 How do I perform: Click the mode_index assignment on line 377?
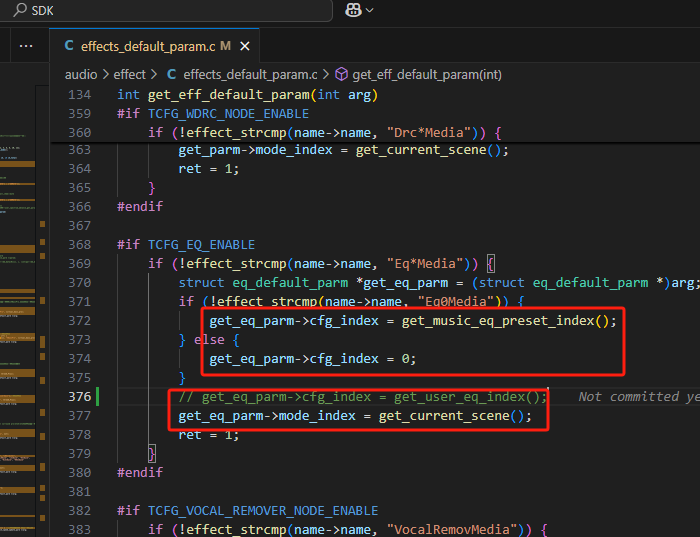click(x=355, y=416)
